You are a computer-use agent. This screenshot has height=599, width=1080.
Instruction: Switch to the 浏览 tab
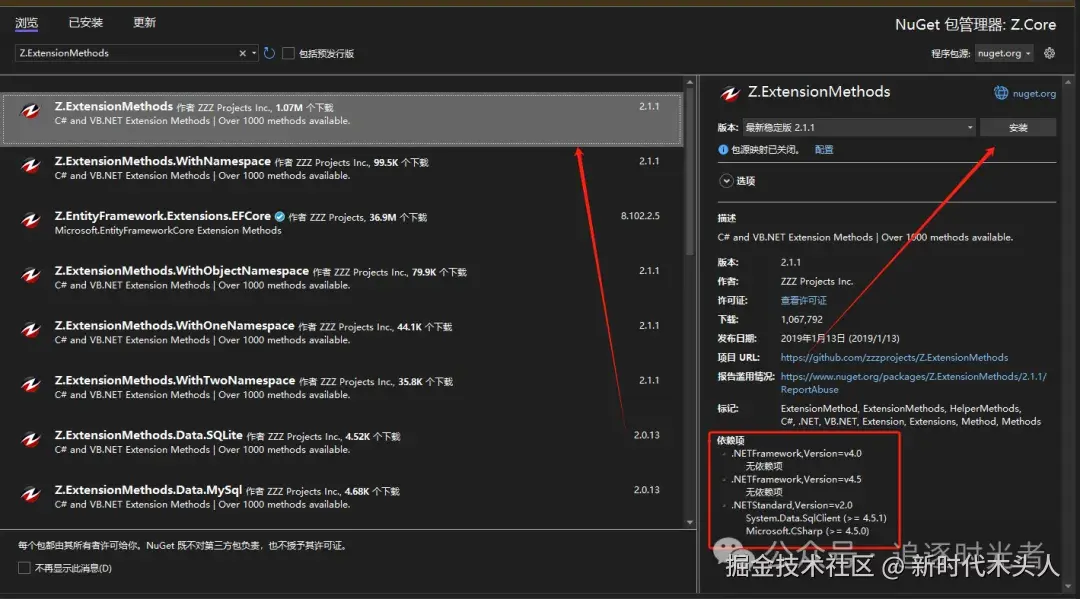click(x=26, y=23)
